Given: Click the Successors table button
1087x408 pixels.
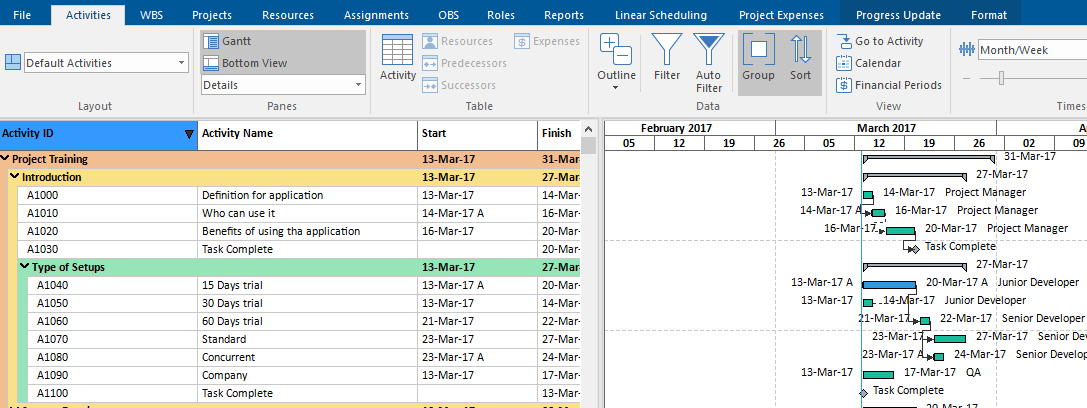Looking at the screenshot, I should (459, 85).
